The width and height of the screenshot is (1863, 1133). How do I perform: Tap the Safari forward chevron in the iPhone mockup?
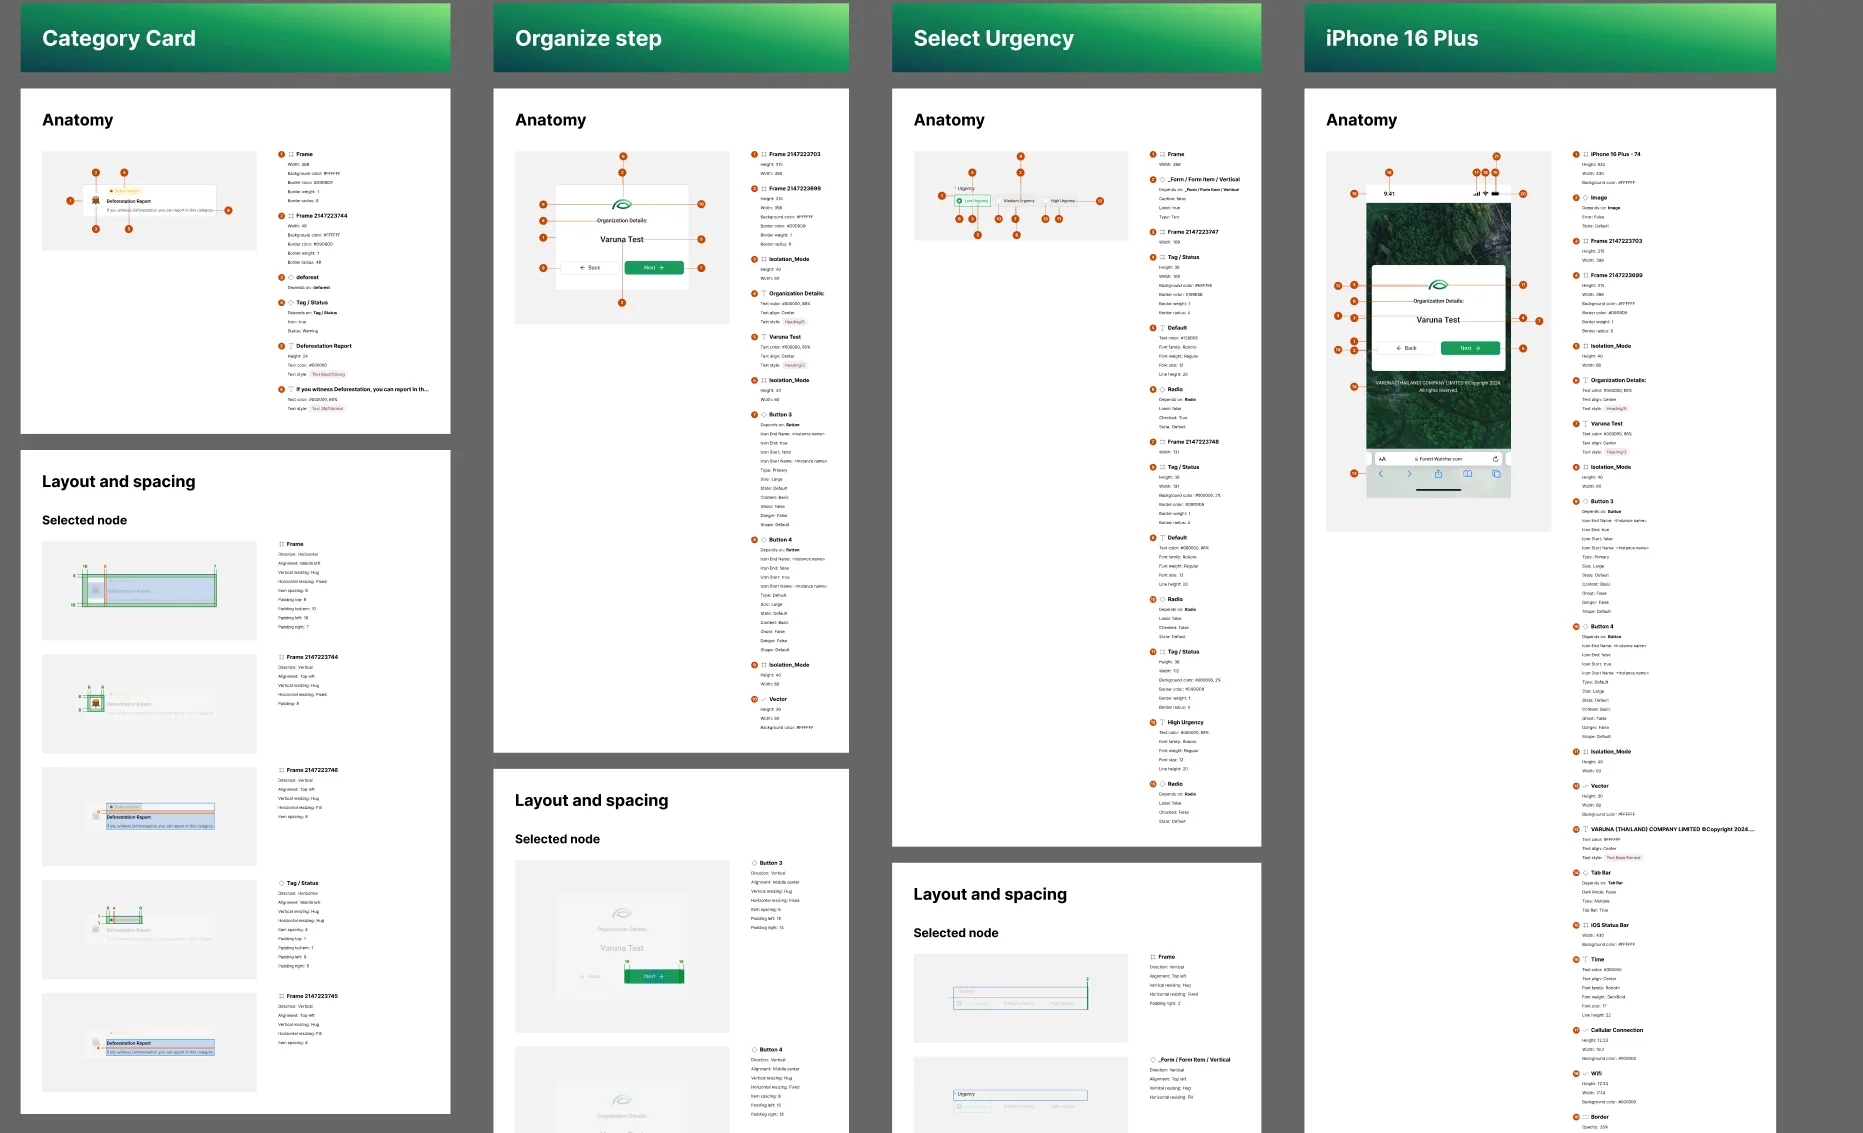[1409, 473]
